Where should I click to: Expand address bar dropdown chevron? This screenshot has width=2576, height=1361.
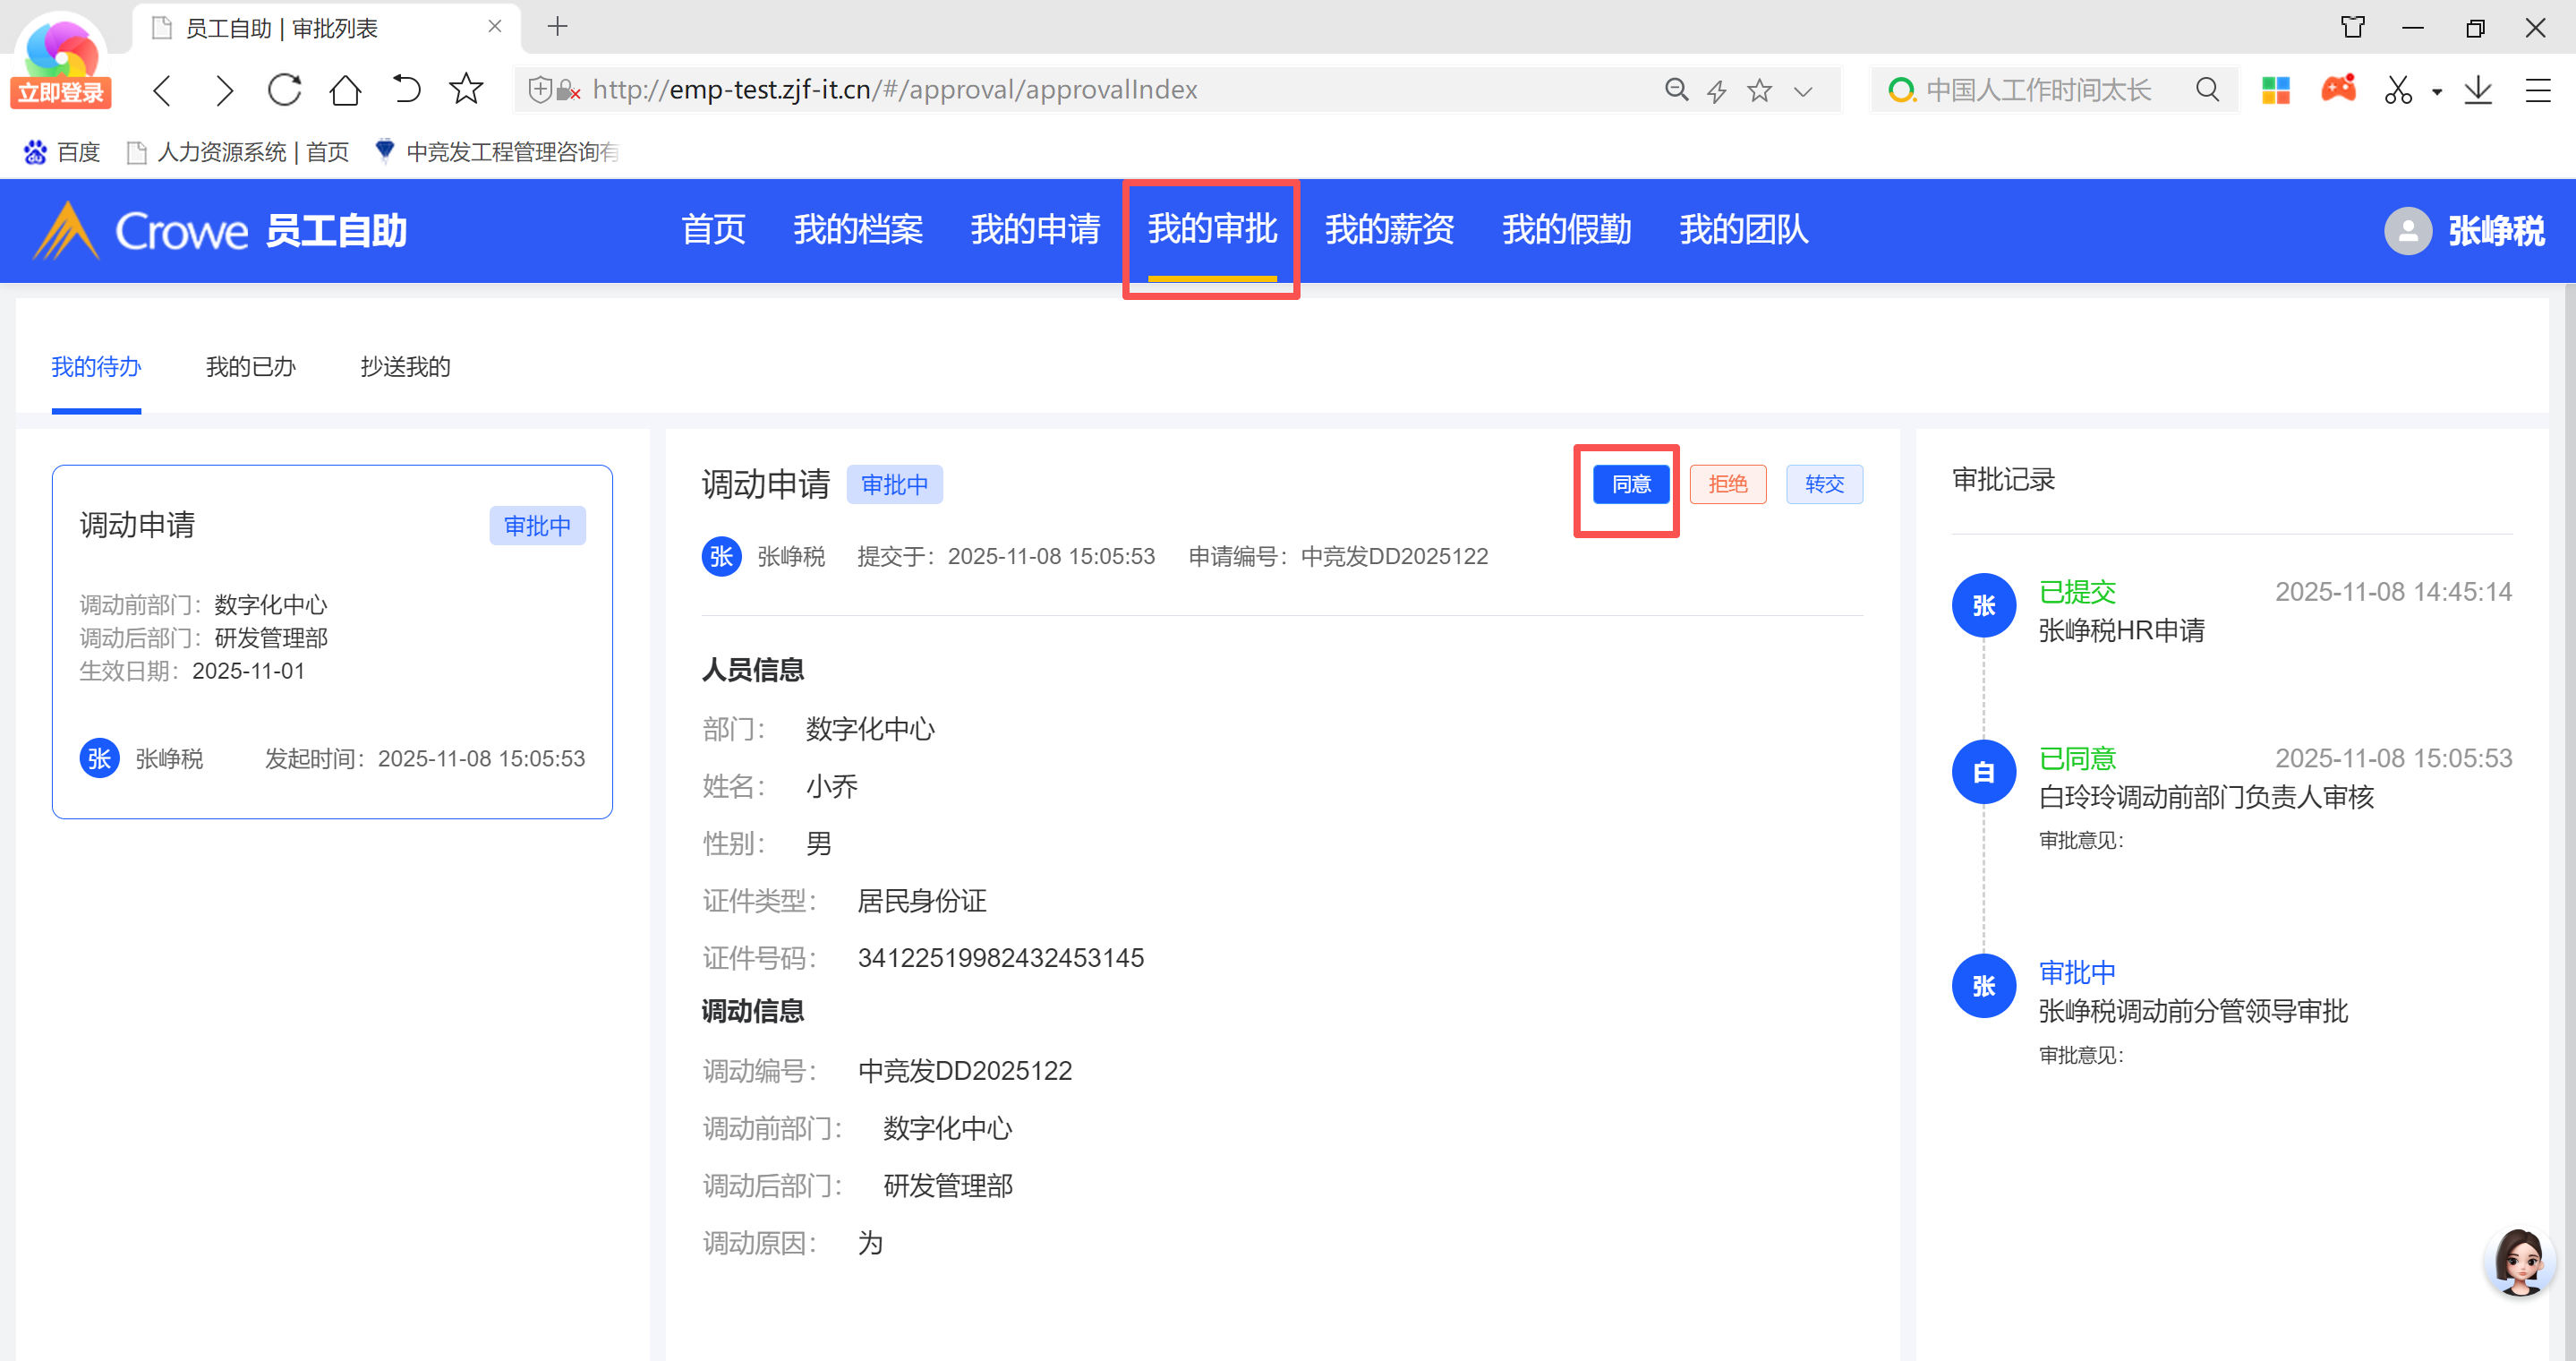click(1803, 91)
